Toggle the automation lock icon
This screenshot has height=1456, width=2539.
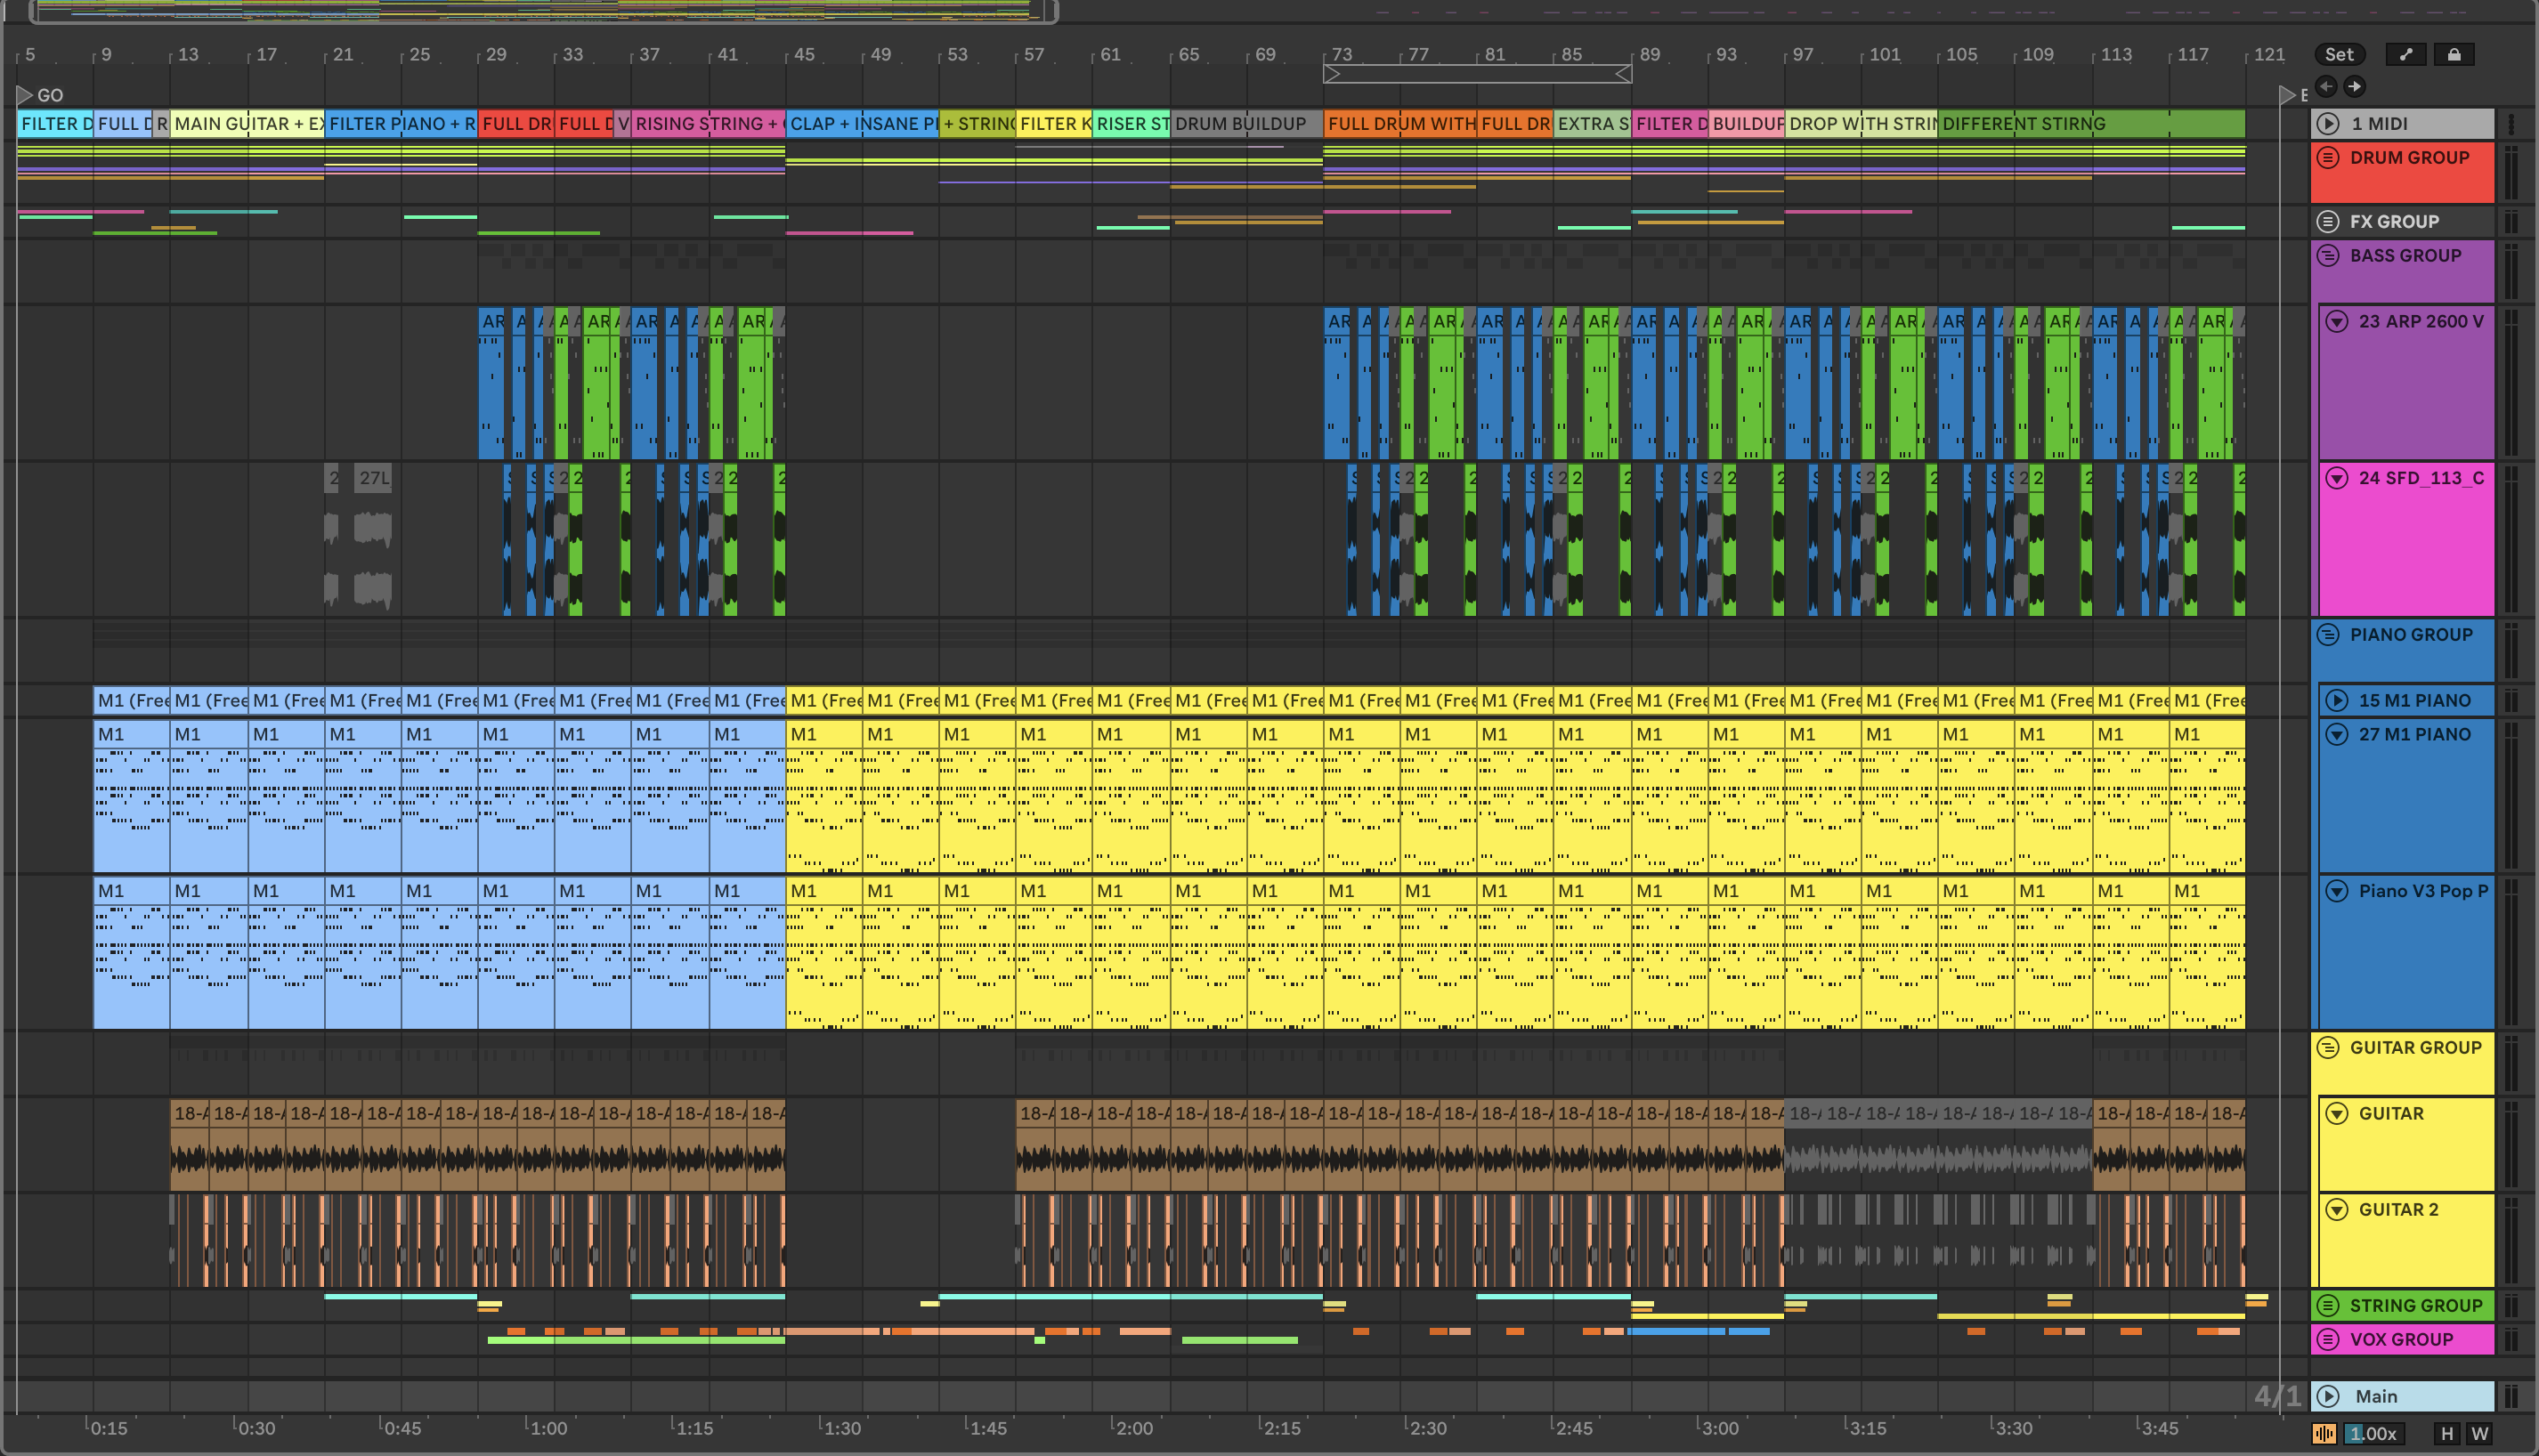click(x=2453, y=55)
